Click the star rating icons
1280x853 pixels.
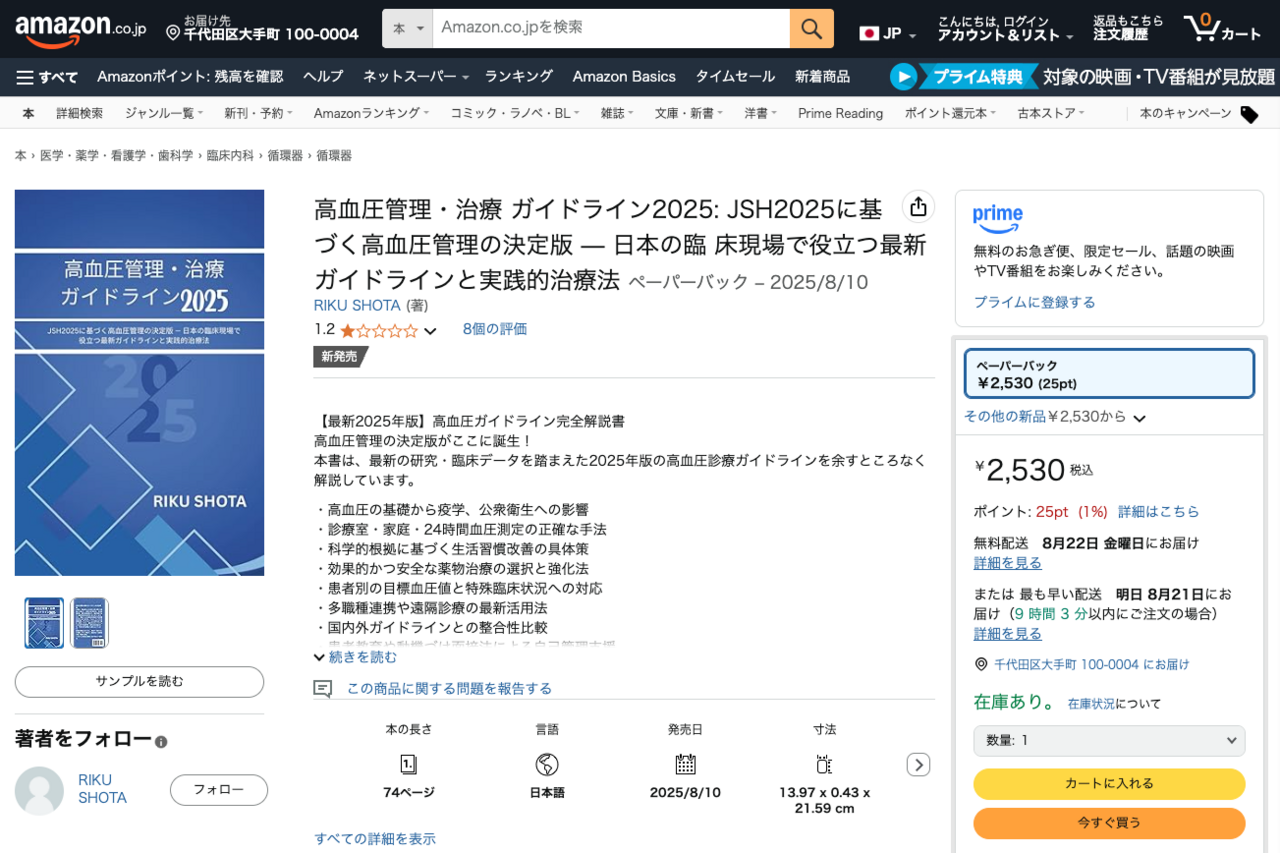pyautogui.click(x=379, y=330)
